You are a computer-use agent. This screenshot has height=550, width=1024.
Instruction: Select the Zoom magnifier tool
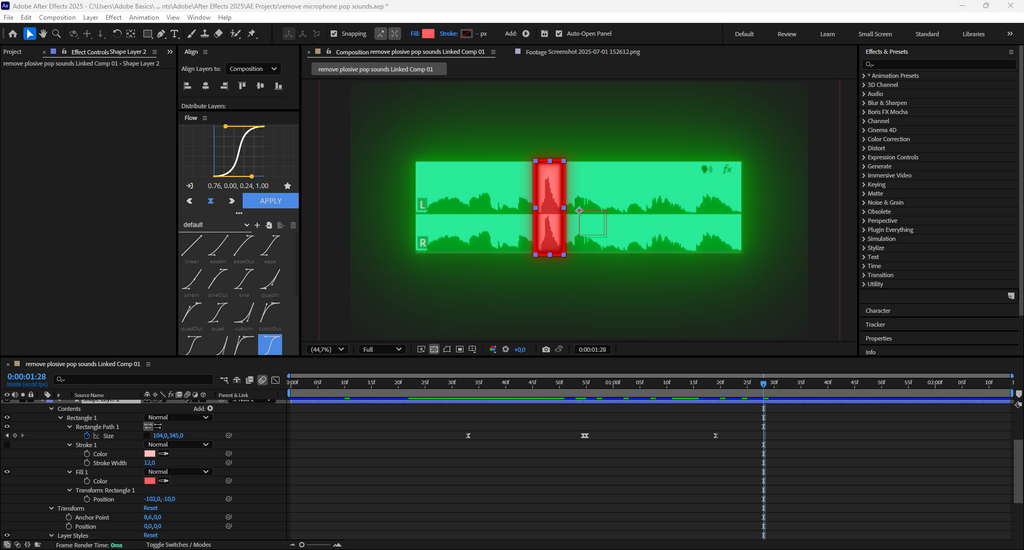click(56, 34)
